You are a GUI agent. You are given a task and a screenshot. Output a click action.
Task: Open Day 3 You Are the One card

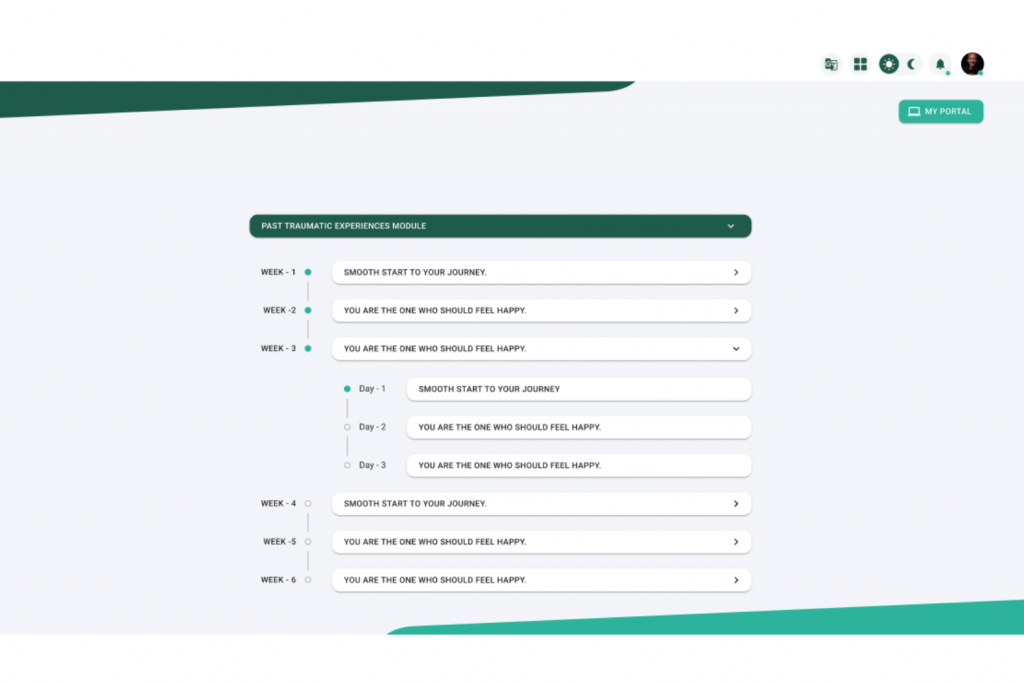click(579, 466)
